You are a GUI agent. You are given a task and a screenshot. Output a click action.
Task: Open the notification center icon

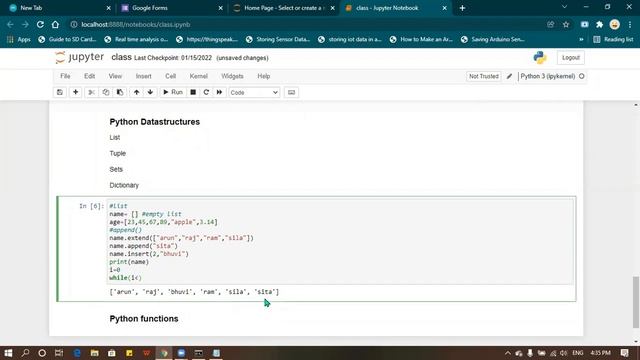point(624,353)
